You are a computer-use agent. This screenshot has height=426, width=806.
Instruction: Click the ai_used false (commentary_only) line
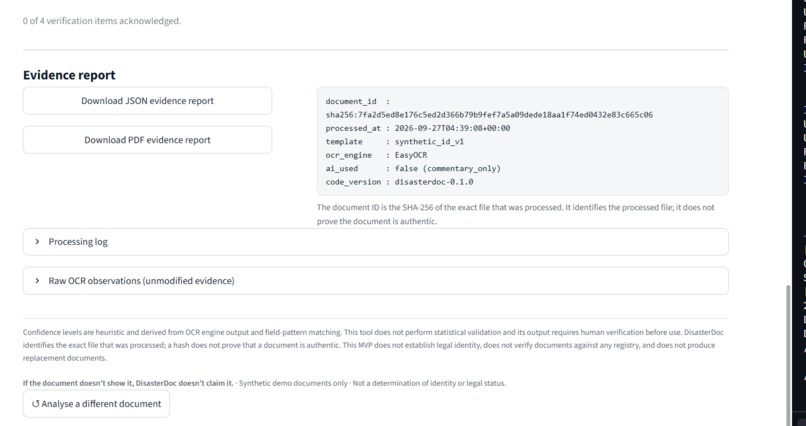pyautogui.click(x=413, y=169)
